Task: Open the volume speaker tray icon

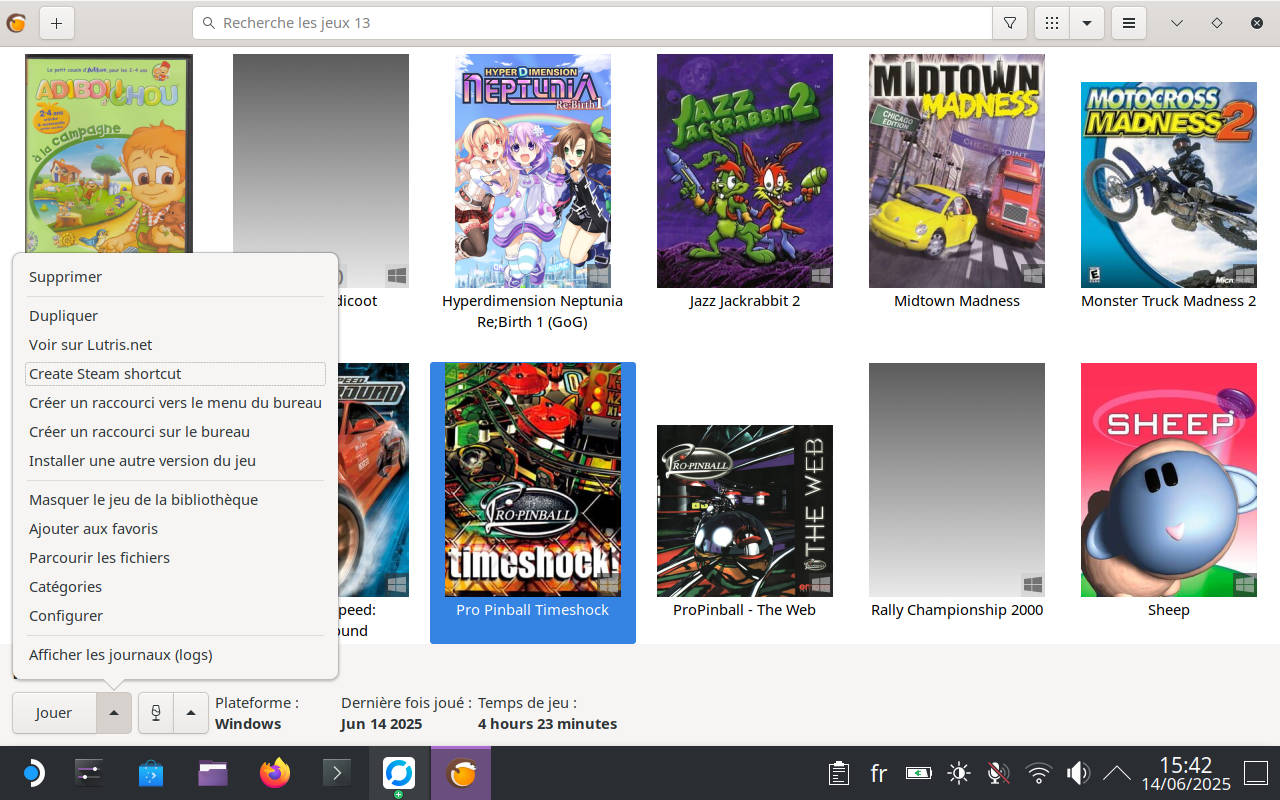Action: coord(1078,773)
